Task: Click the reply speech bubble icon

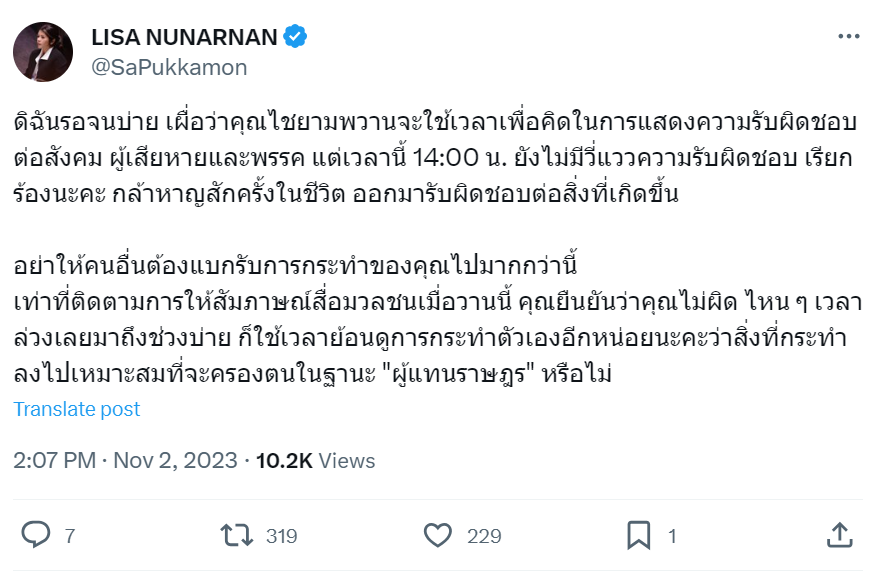Action: tap(36, 536)
